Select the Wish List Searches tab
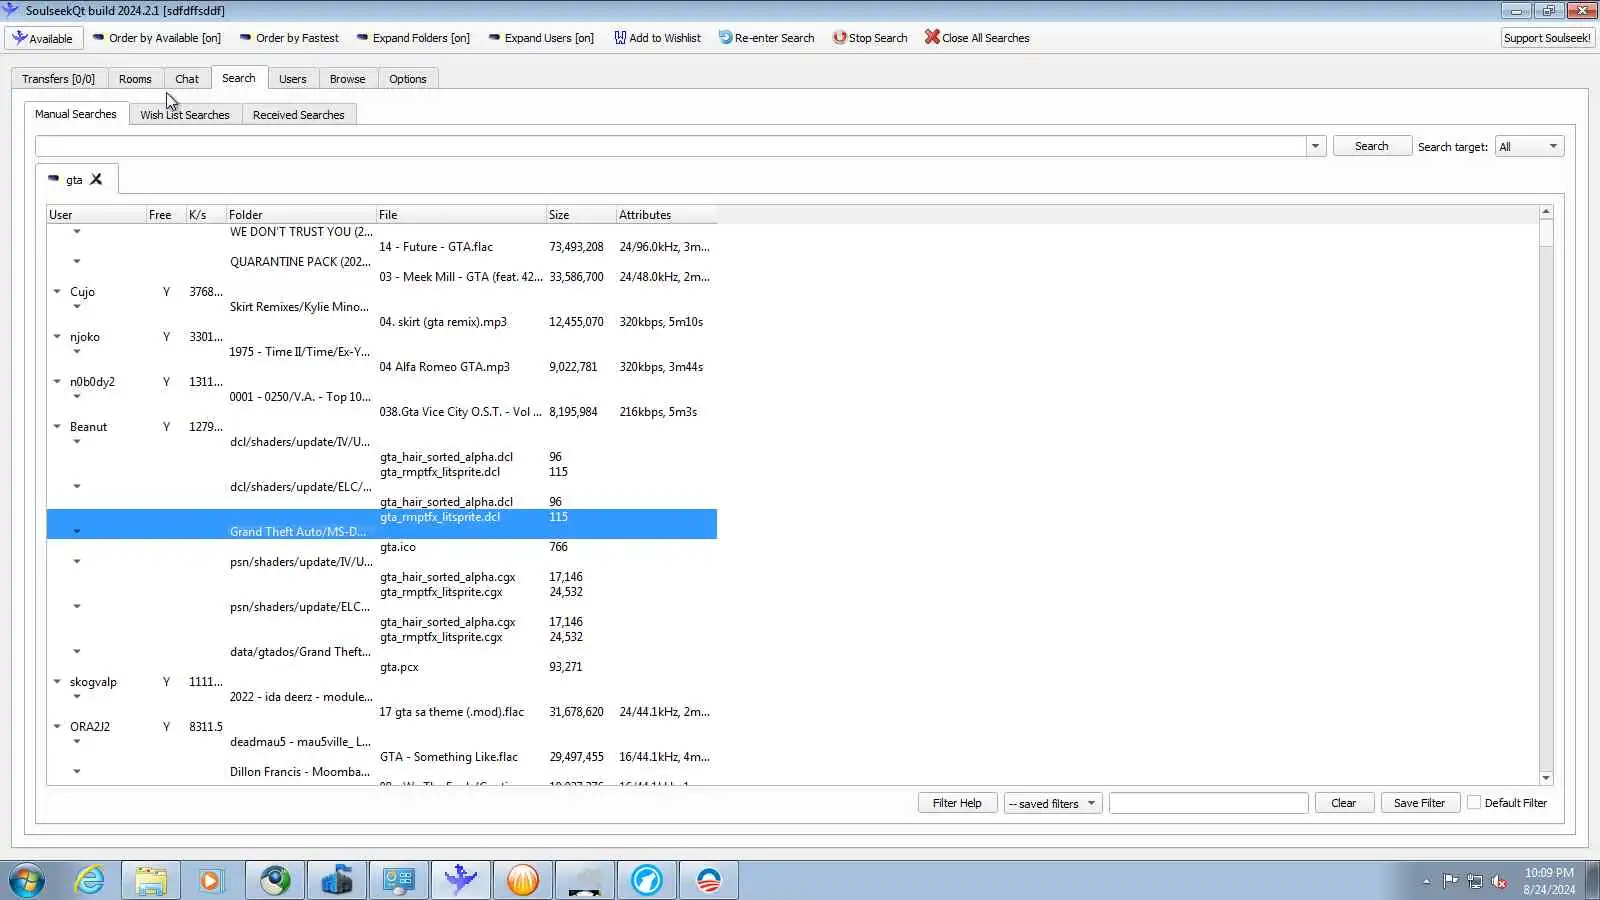Image resolution: width=1600 pixels, height=900 pixels. [x=185, y=115]
